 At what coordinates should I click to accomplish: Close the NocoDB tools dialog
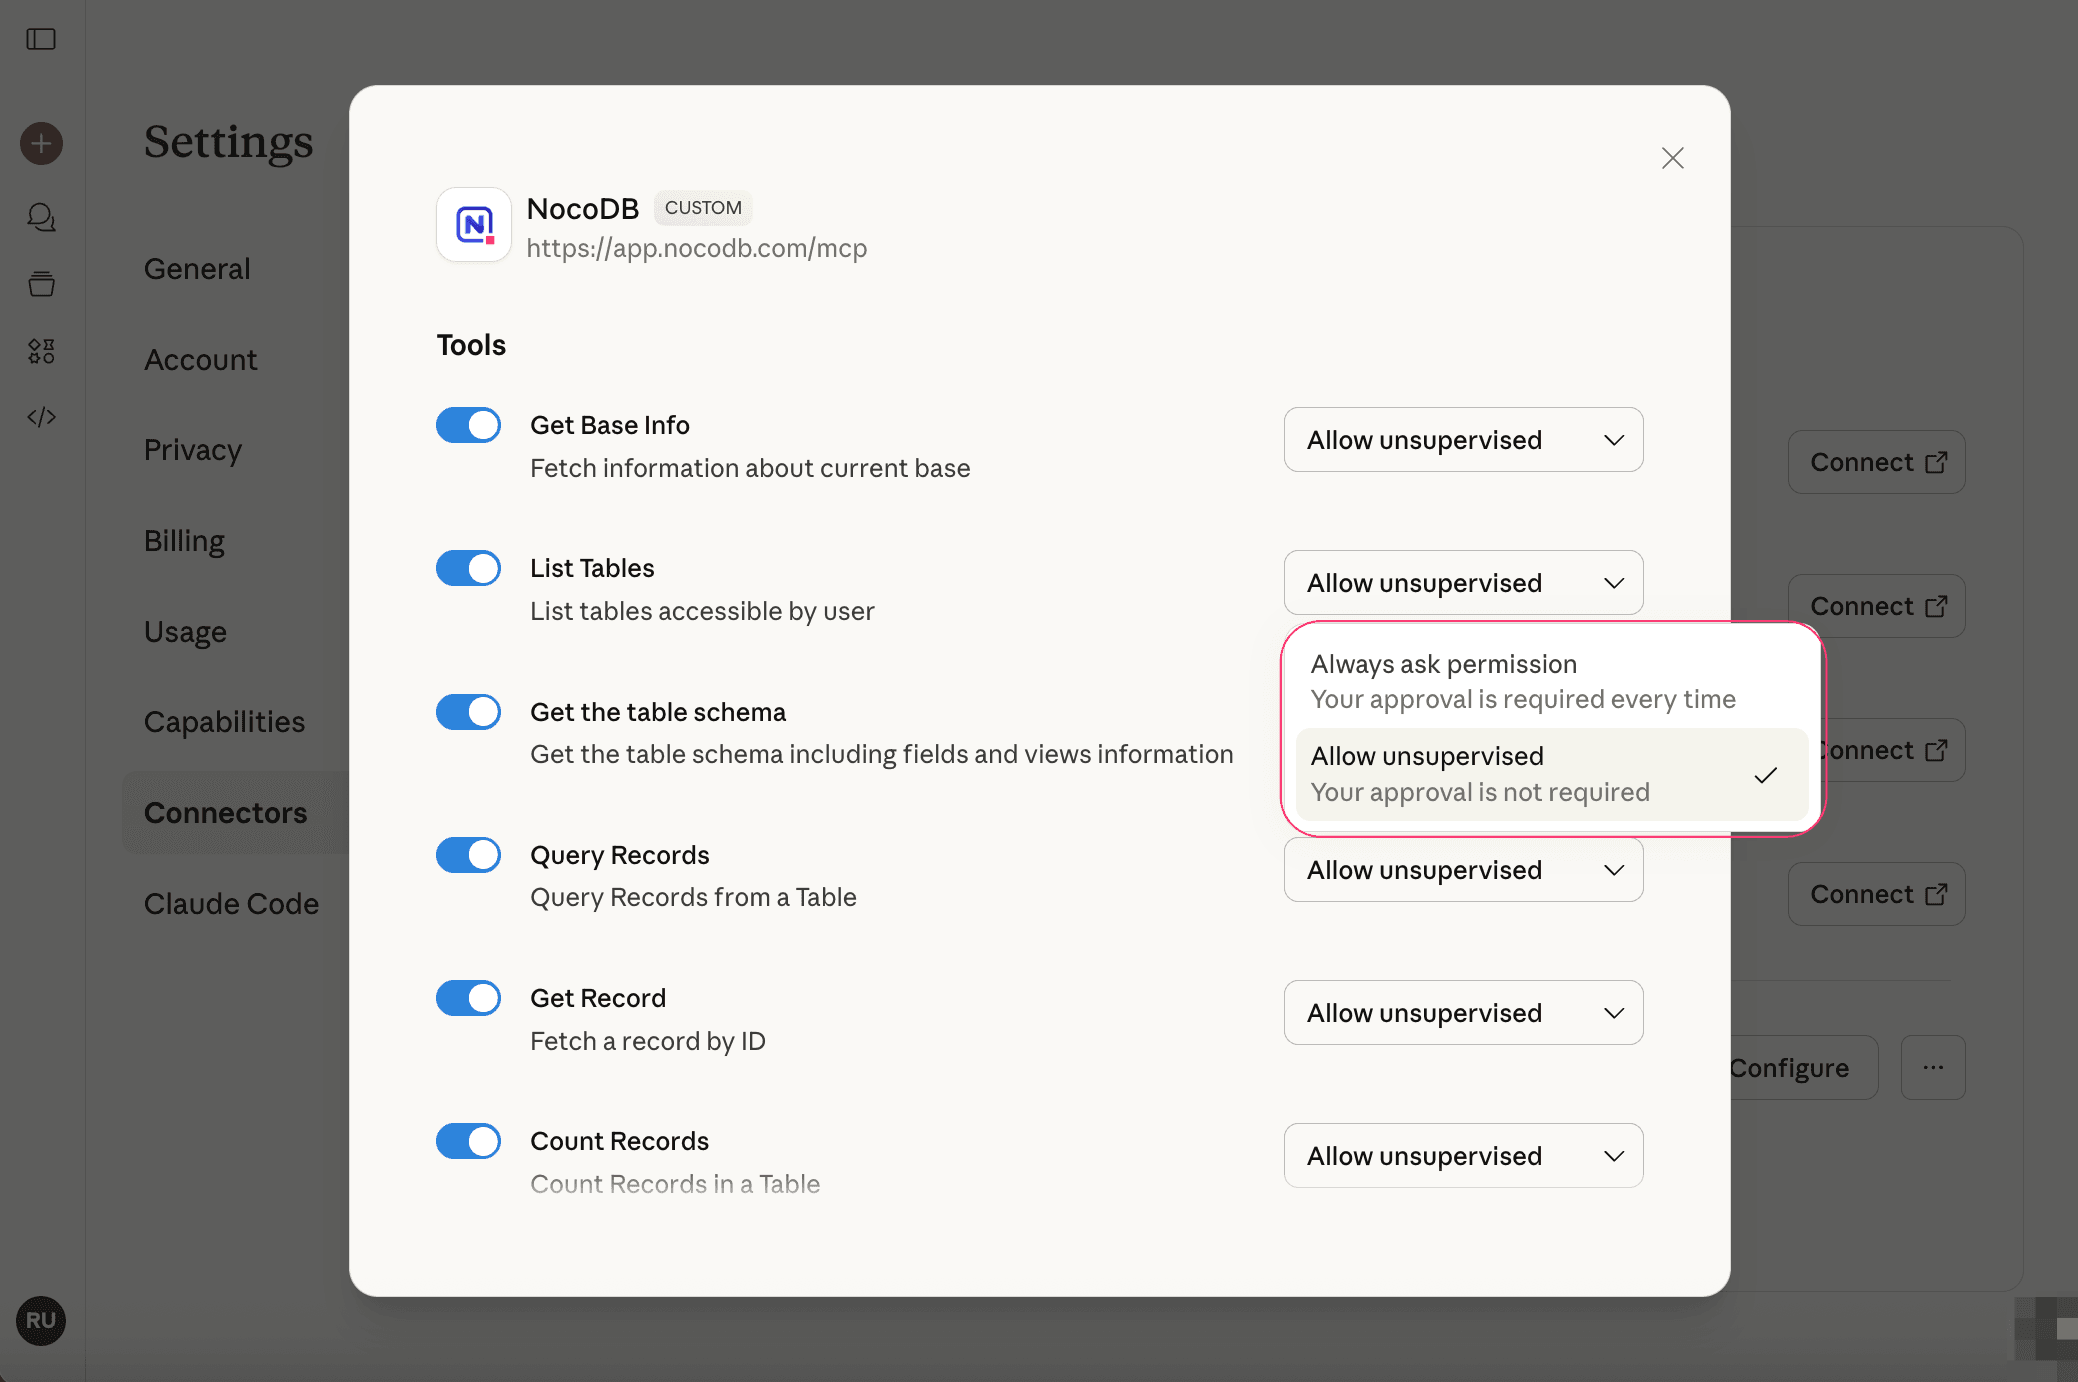(1672, 158)
